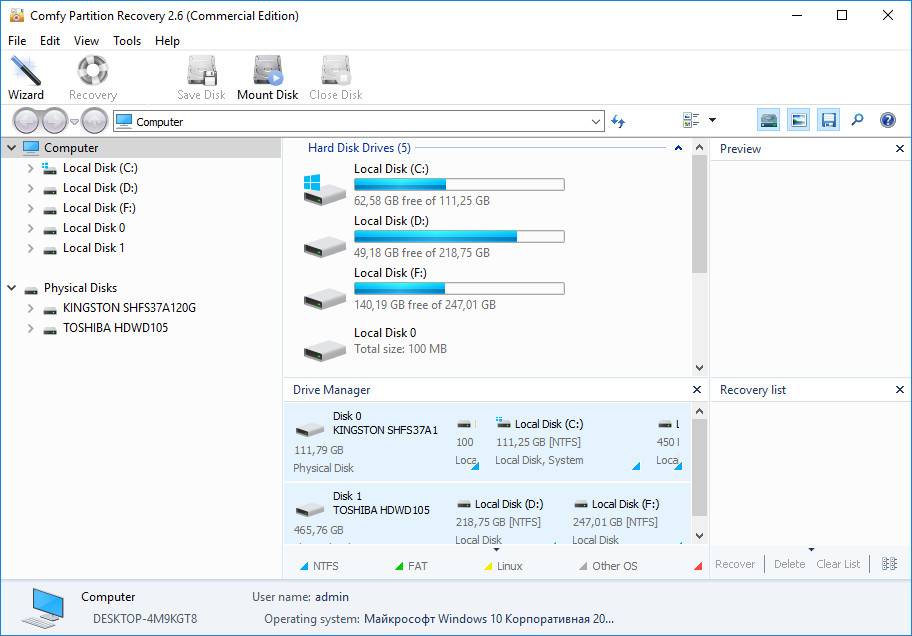
Task: Collapse the Hard Disk Drives group
Action: [678, 148]
